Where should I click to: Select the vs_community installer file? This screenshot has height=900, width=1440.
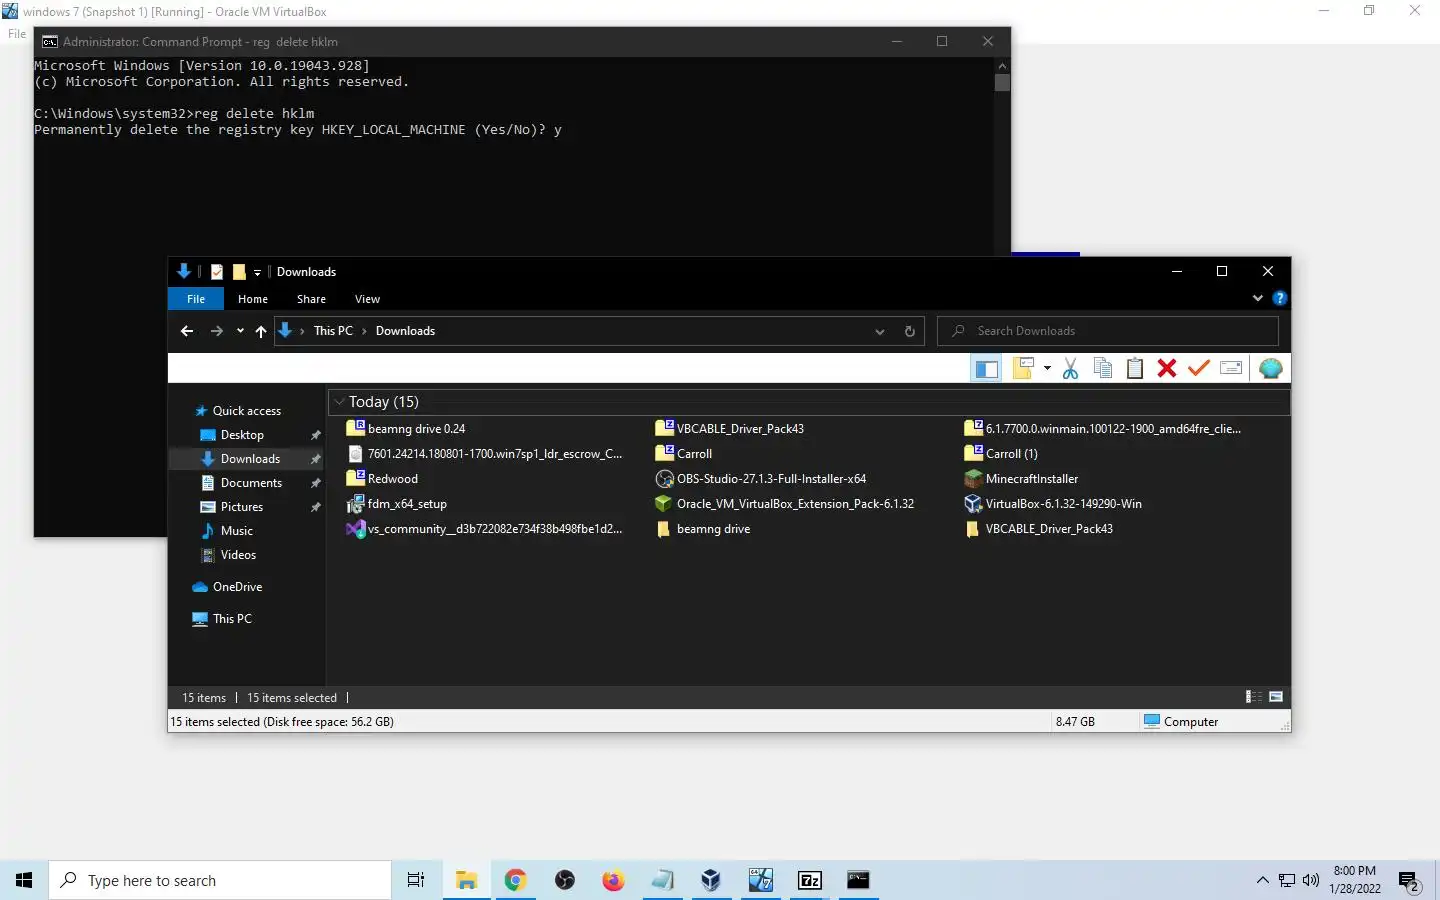[484, 529]
